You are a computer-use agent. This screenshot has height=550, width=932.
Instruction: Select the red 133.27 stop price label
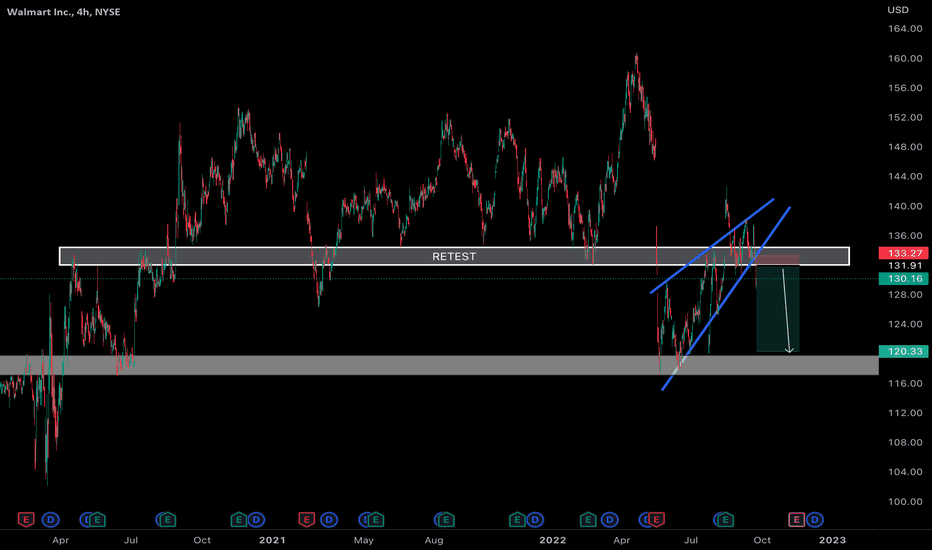[903, 253]
